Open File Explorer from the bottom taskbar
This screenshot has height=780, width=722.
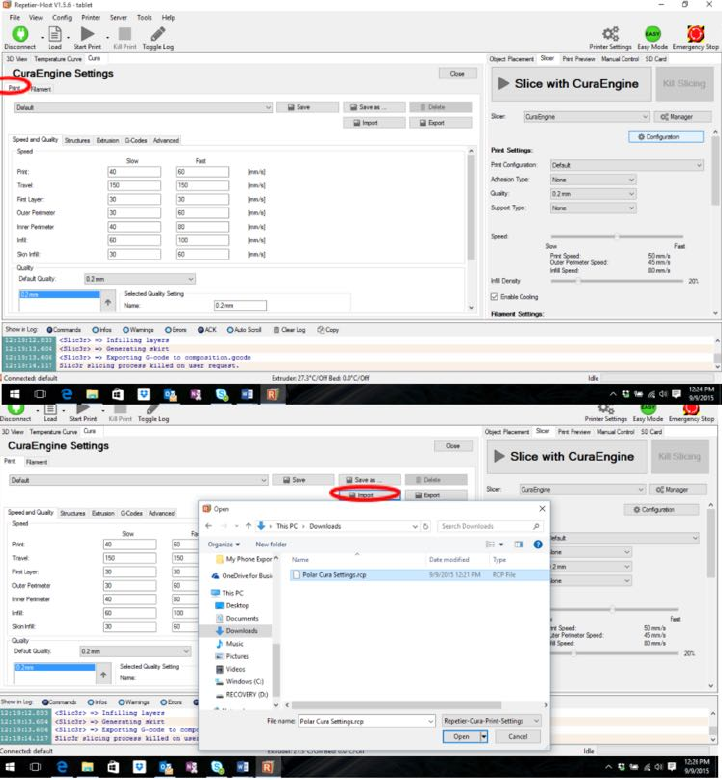point(88,767)
